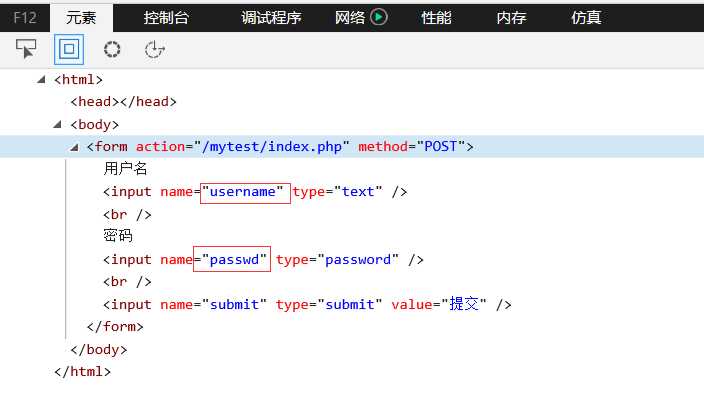
Task: Click the method attribute name in form
Action: [x=383, y=146]
